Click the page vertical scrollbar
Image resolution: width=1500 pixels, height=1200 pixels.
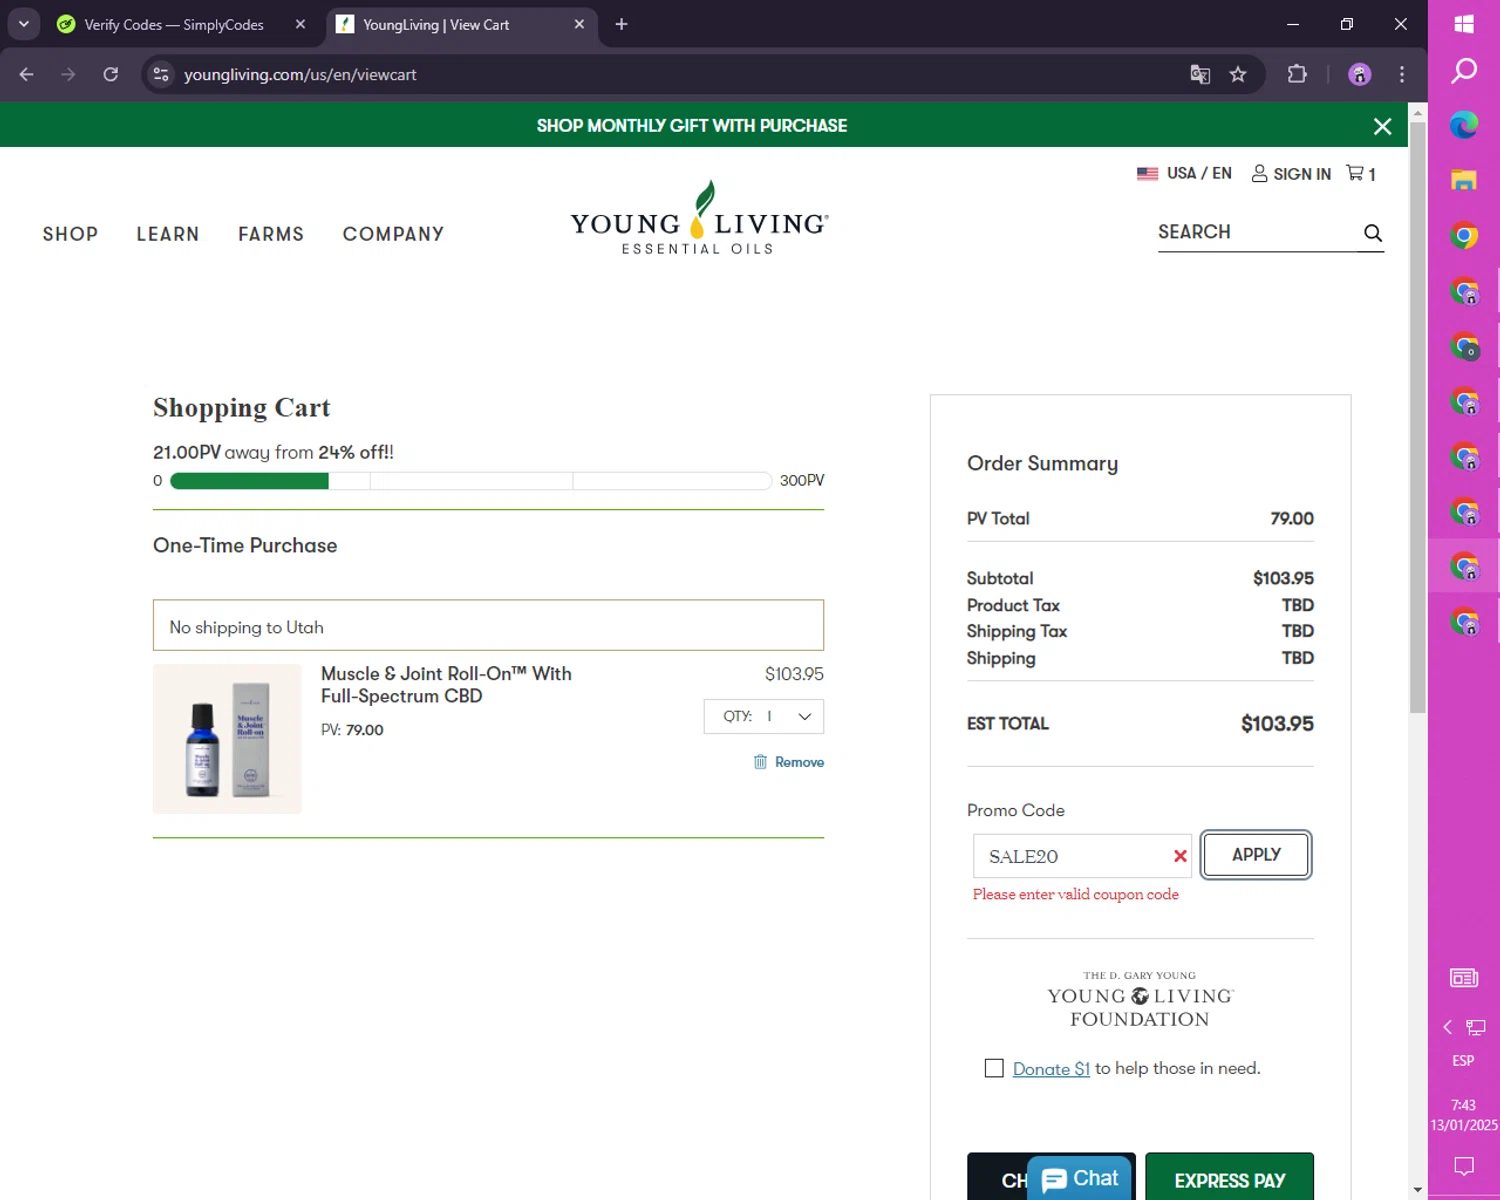click(x=1418, y=420)
